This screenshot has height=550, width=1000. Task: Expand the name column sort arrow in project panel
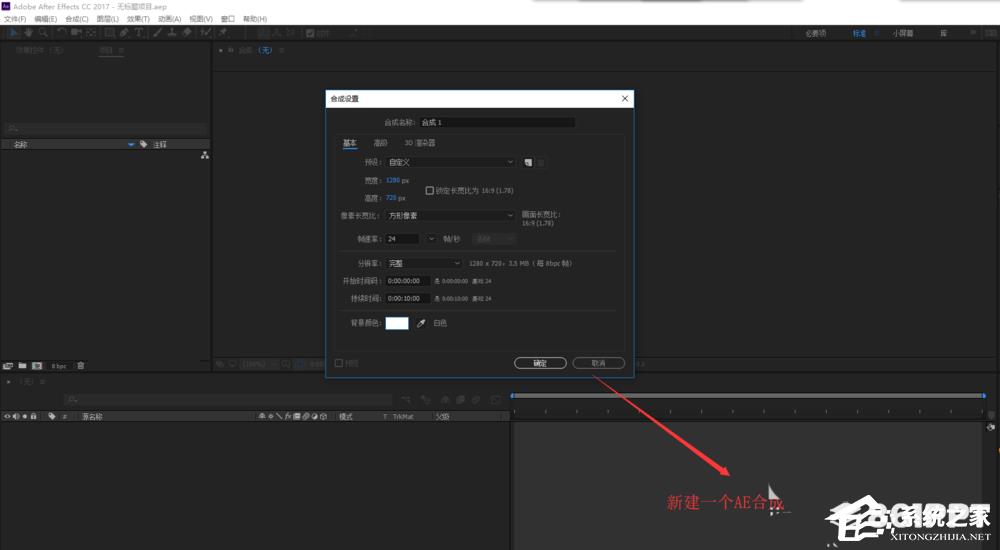(x=131, y=144)
